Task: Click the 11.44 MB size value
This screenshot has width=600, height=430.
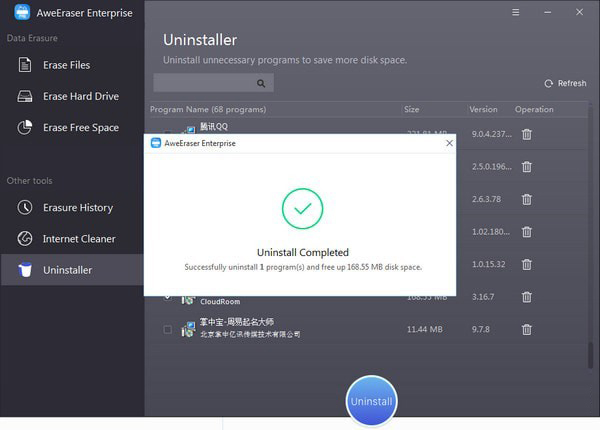Action: [x=425, y=329]
